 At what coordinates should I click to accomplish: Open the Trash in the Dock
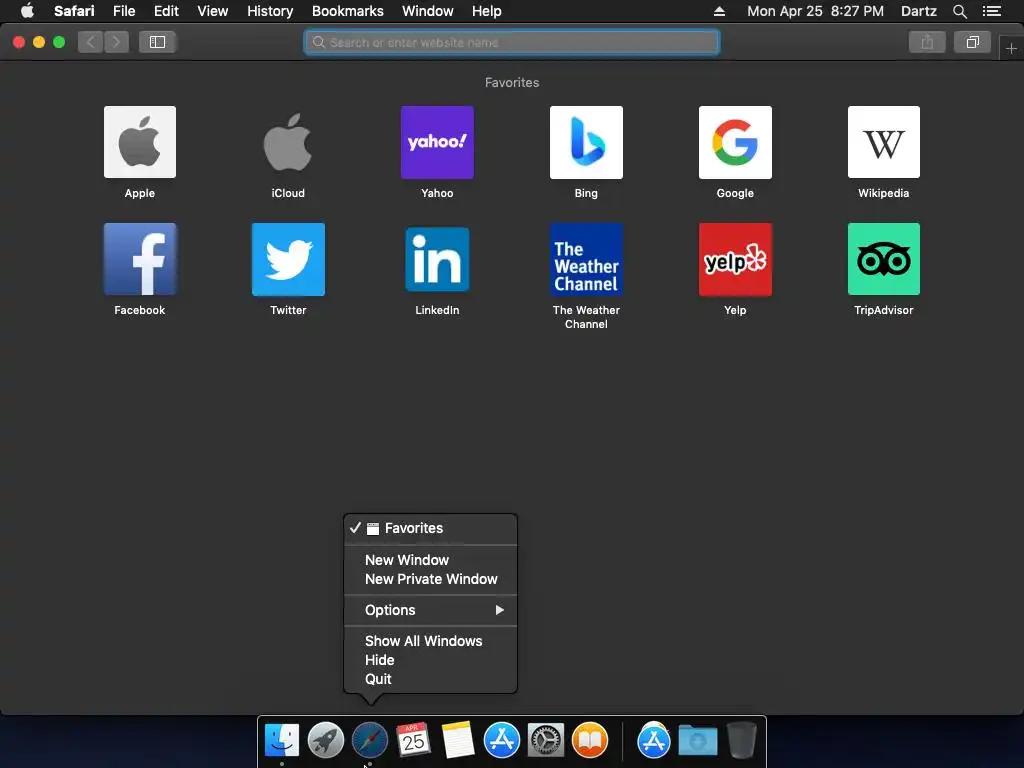tap(741, 741)
